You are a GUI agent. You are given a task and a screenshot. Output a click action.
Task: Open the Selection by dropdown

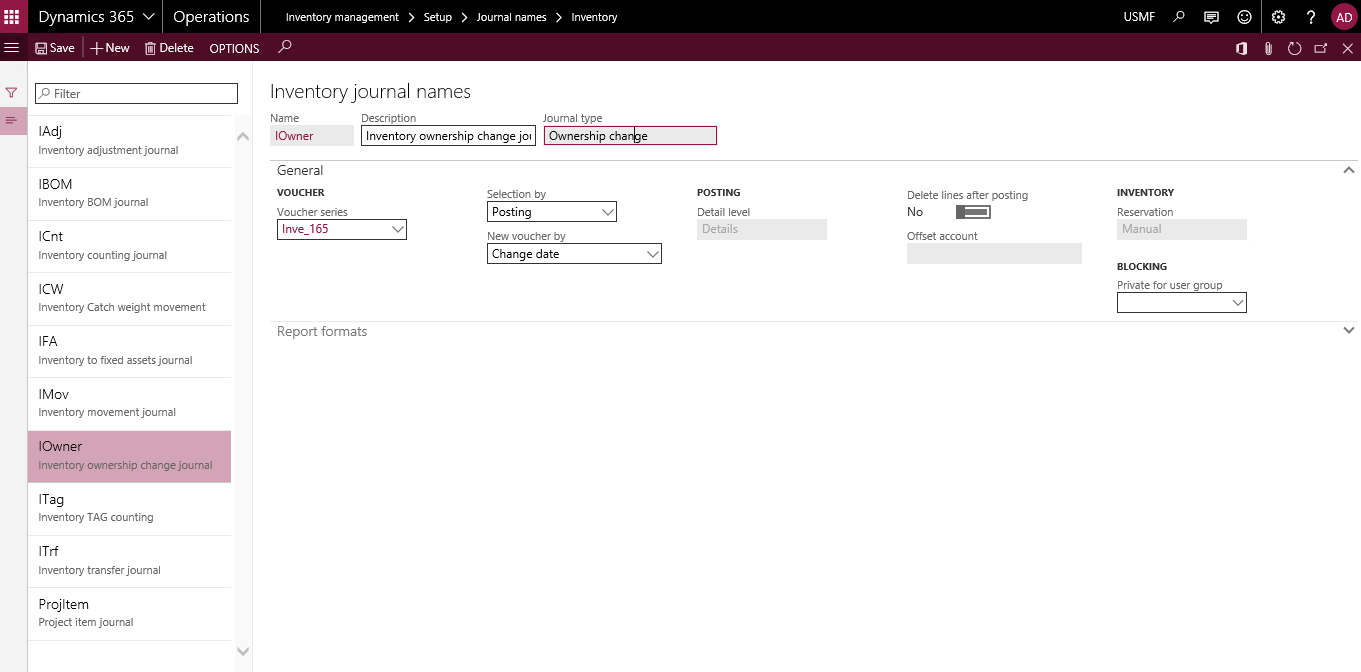608,211
